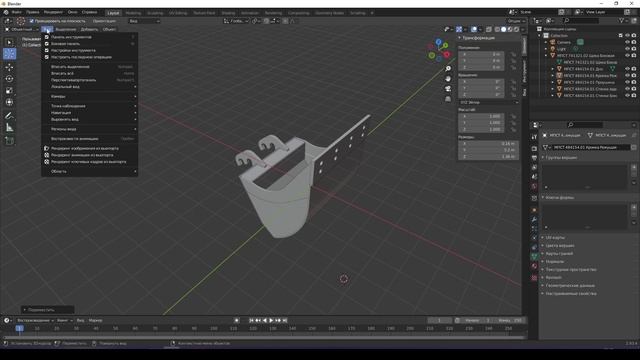Image resolution: width=640 pixels, height=360 pixels.
Task: Uncheck Adjust Last Operation checkbox in View menu
Action: click(47, 57)
